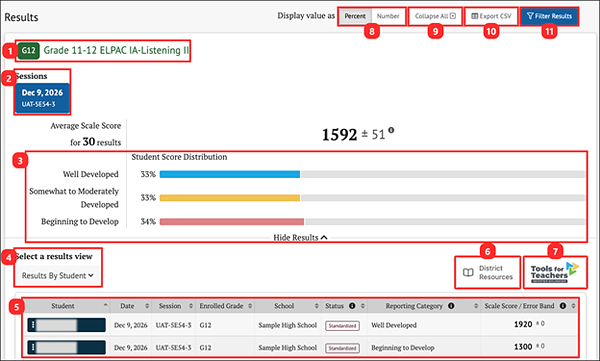Click Standardized status in Well Developed row

(x=342, y=326)
